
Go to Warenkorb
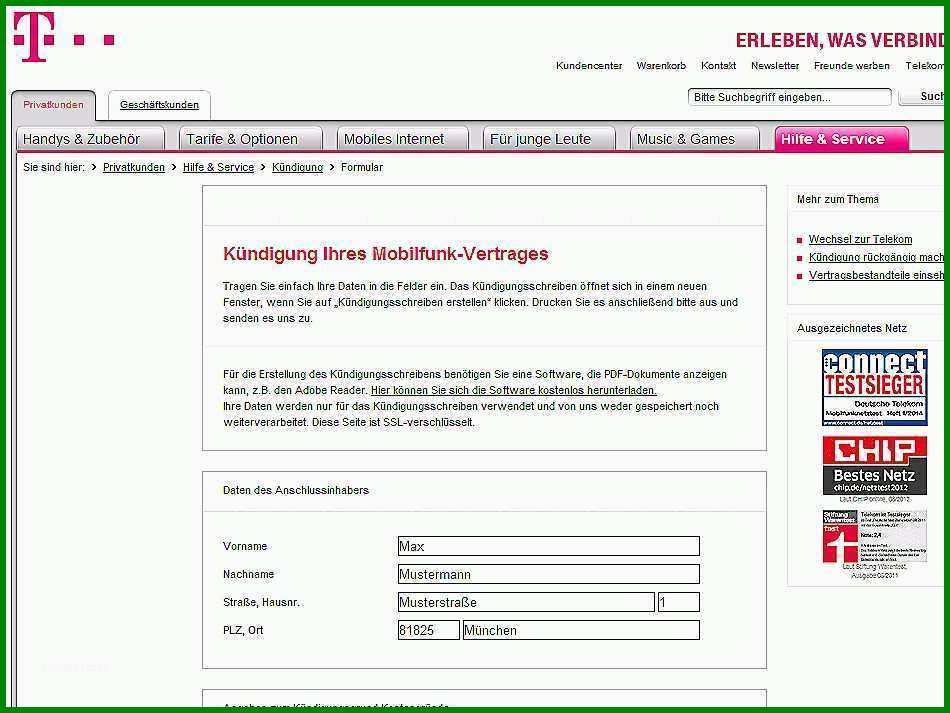click(661, 65)
